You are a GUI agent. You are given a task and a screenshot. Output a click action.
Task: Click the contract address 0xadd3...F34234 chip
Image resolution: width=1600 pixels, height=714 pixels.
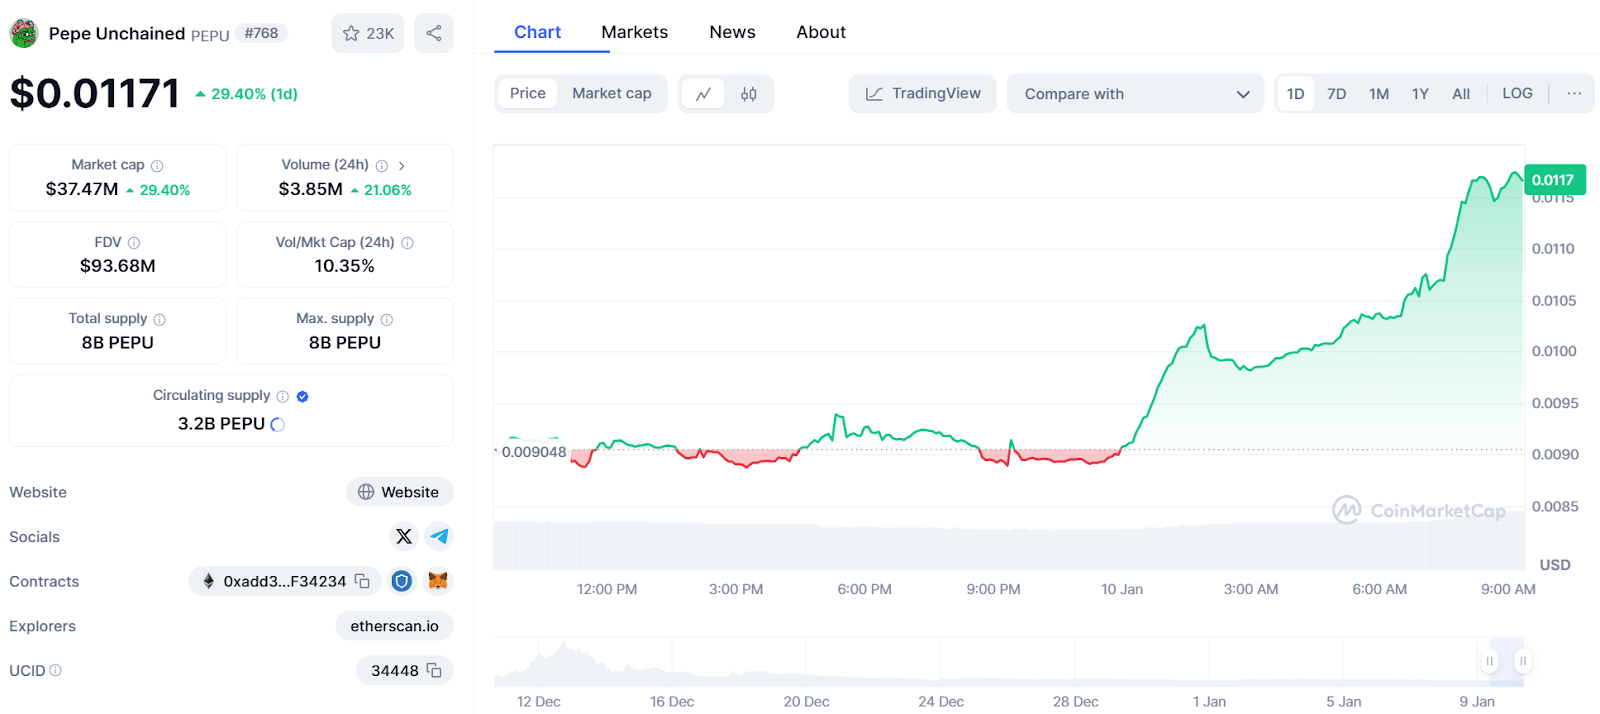[x=284, y=581]
